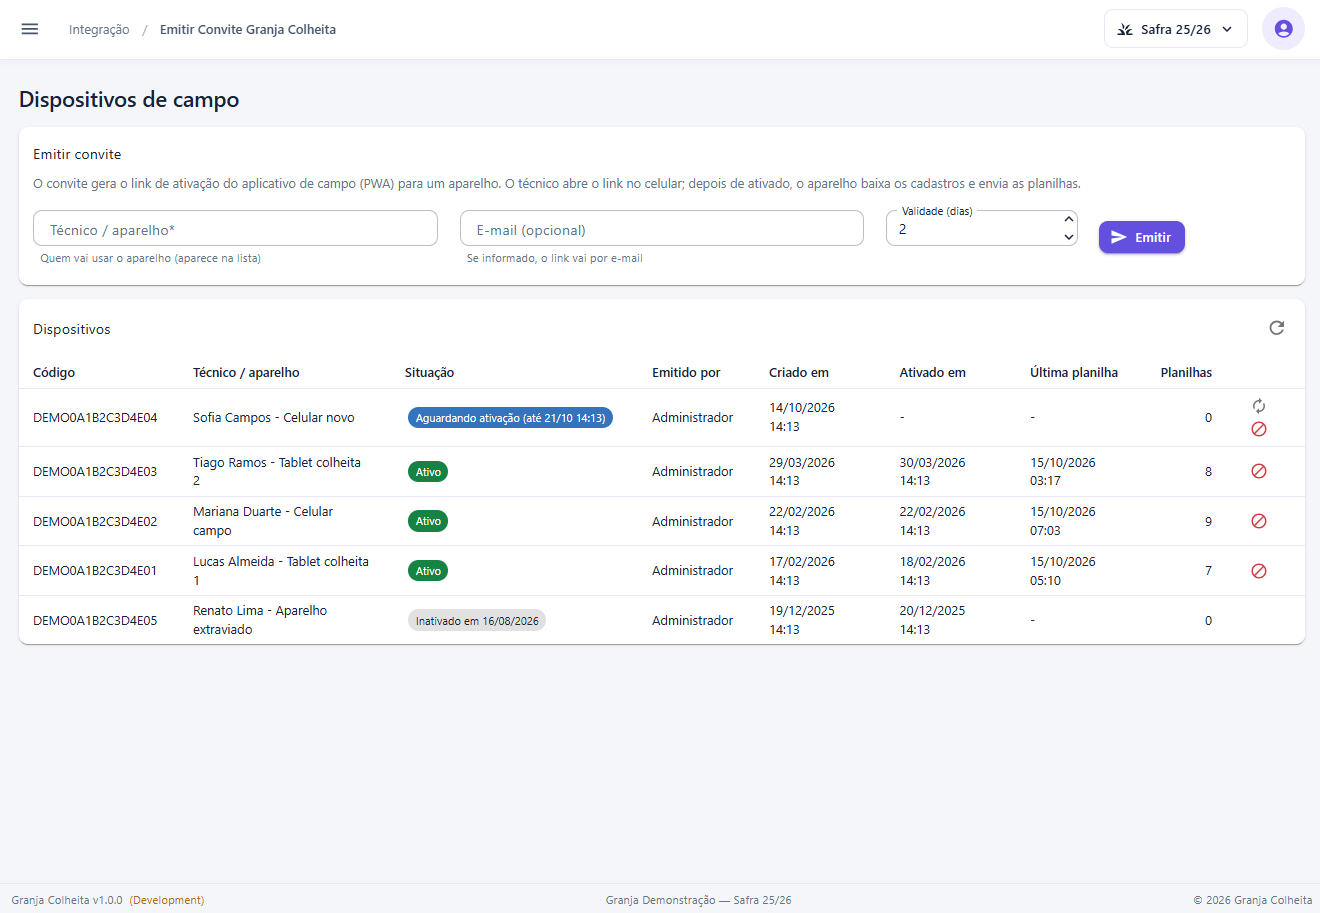Click the Inativado em 16/08/2026 chip
Image resolution: width=1320 pixels, height=913 pixels.
coord(477,621)
